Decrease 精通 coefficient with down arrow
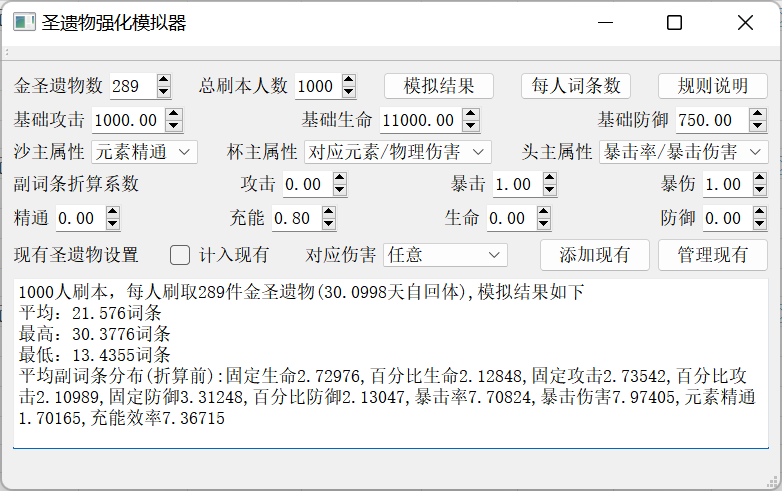The height and width of the screenshot is (491, 782). point(113,223)
